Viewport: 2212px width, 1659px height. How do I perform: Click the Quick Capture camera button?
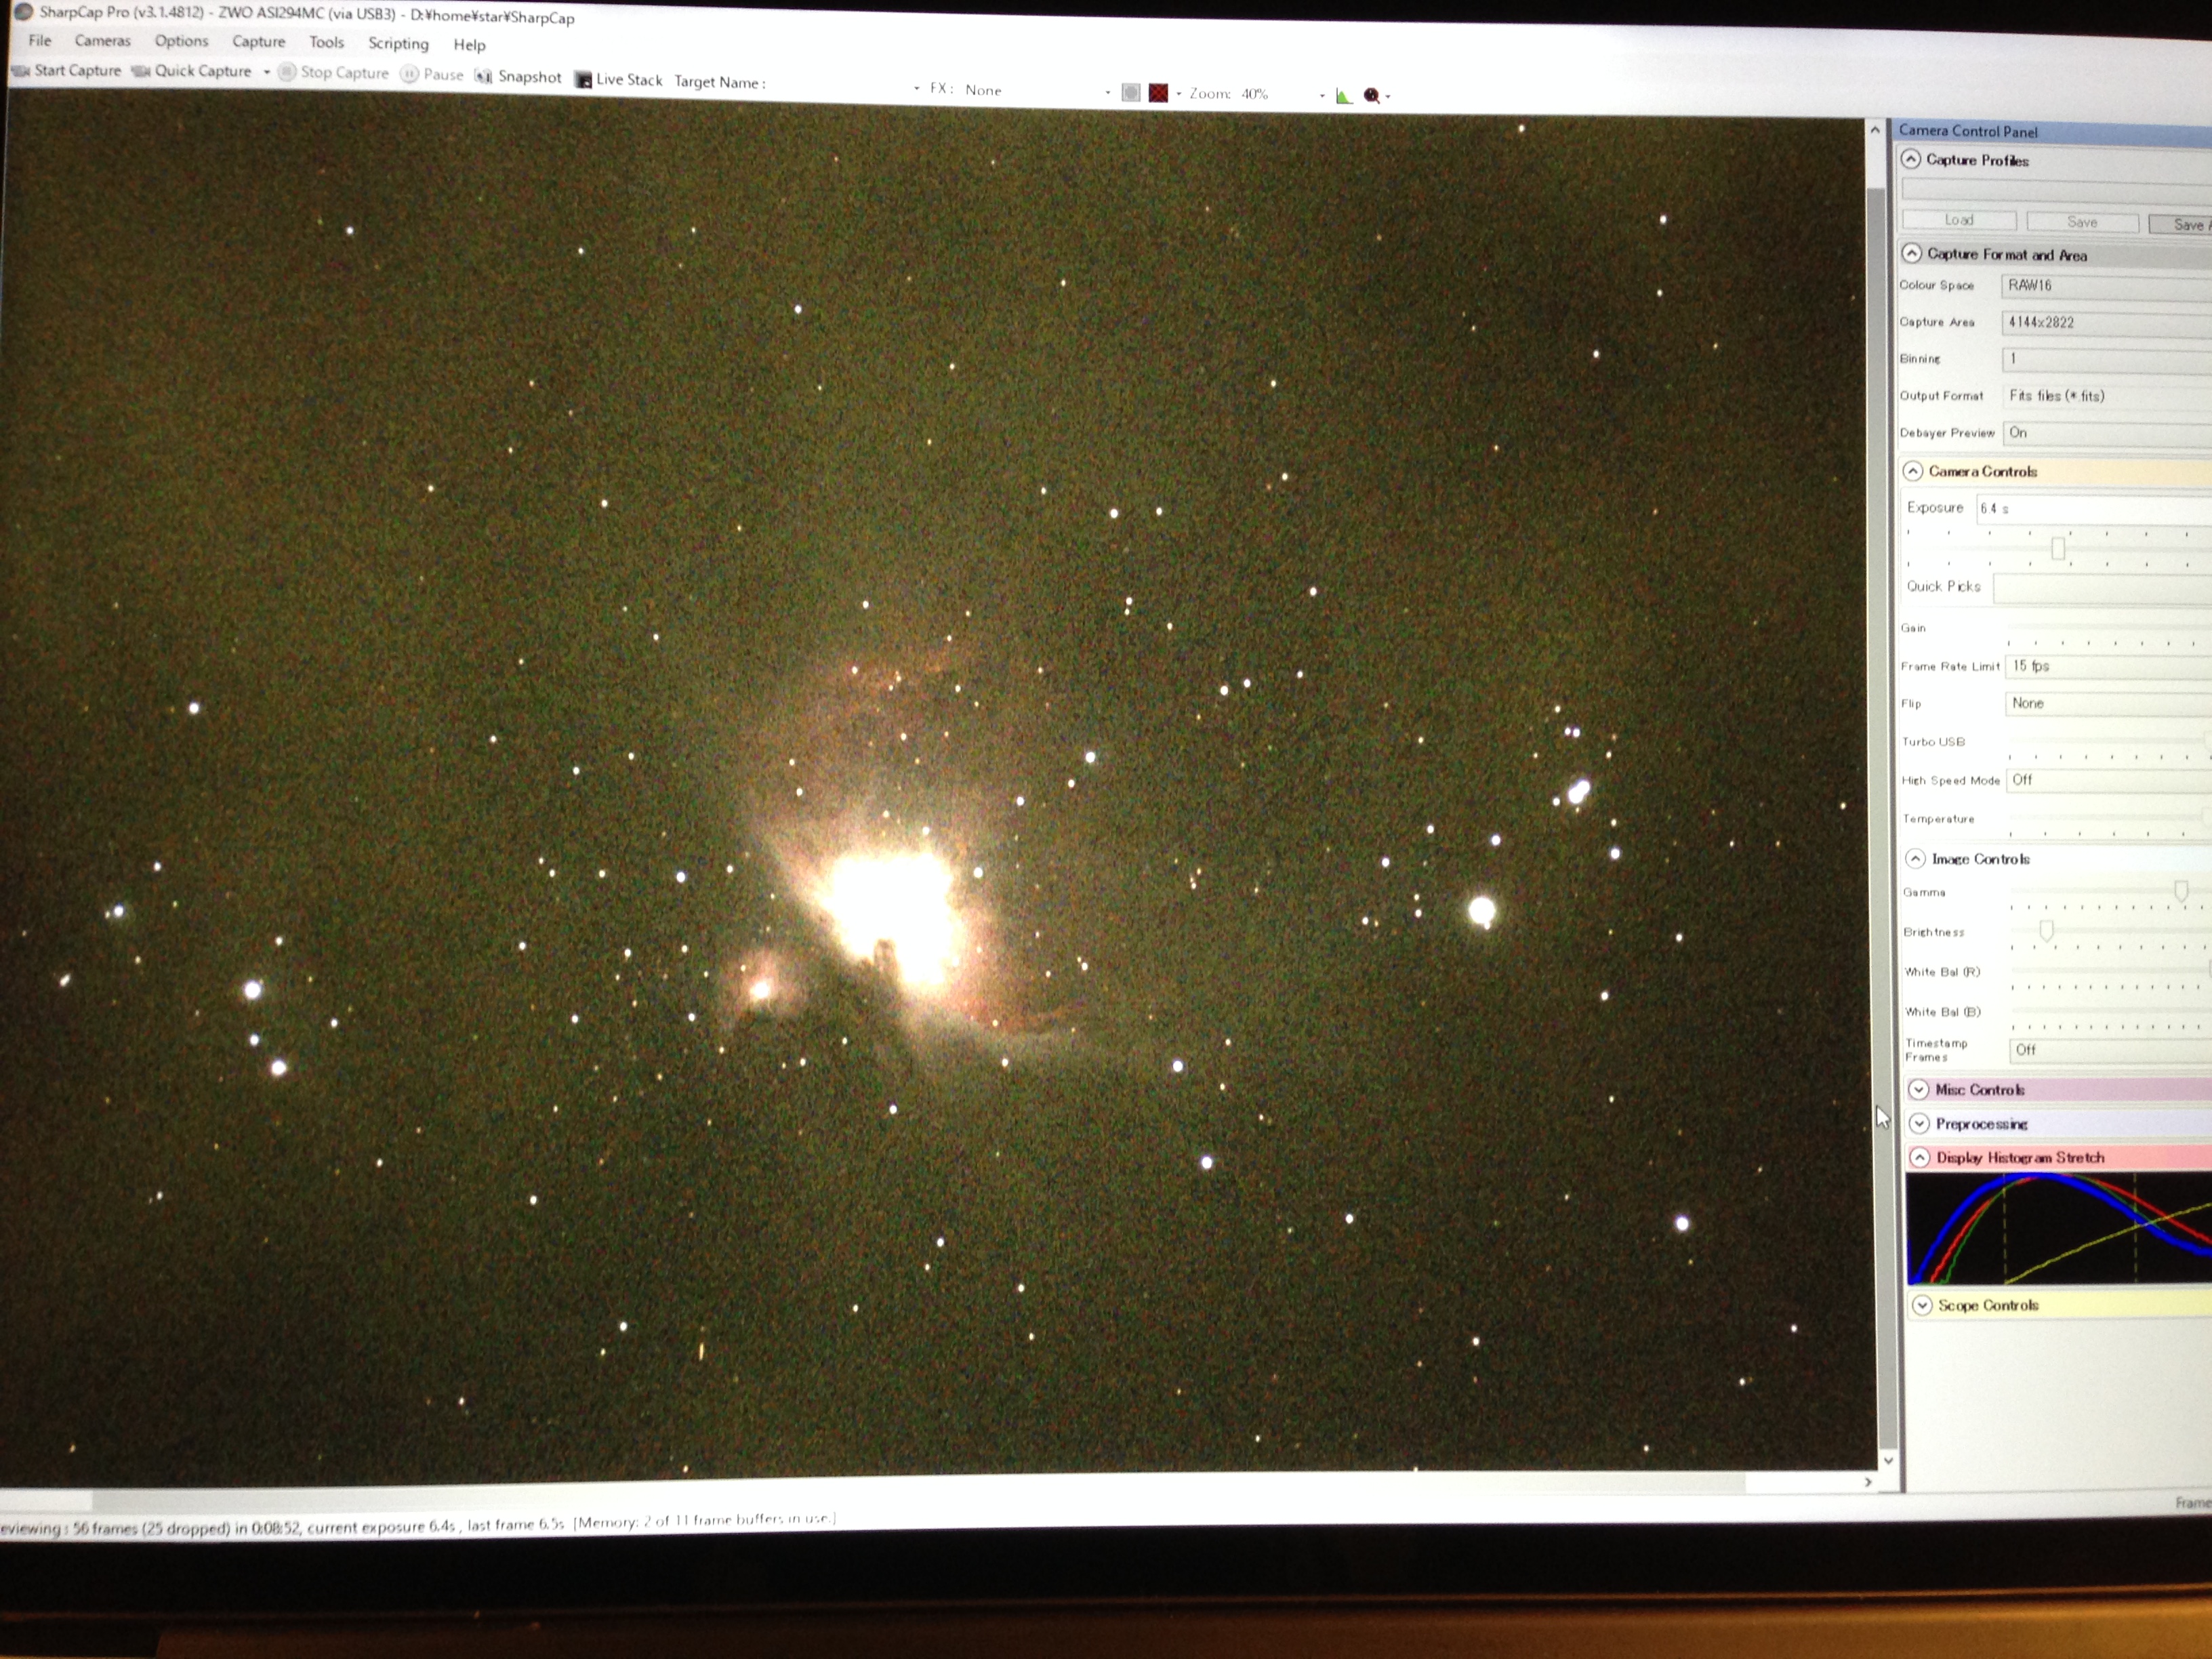pos(191,71)
